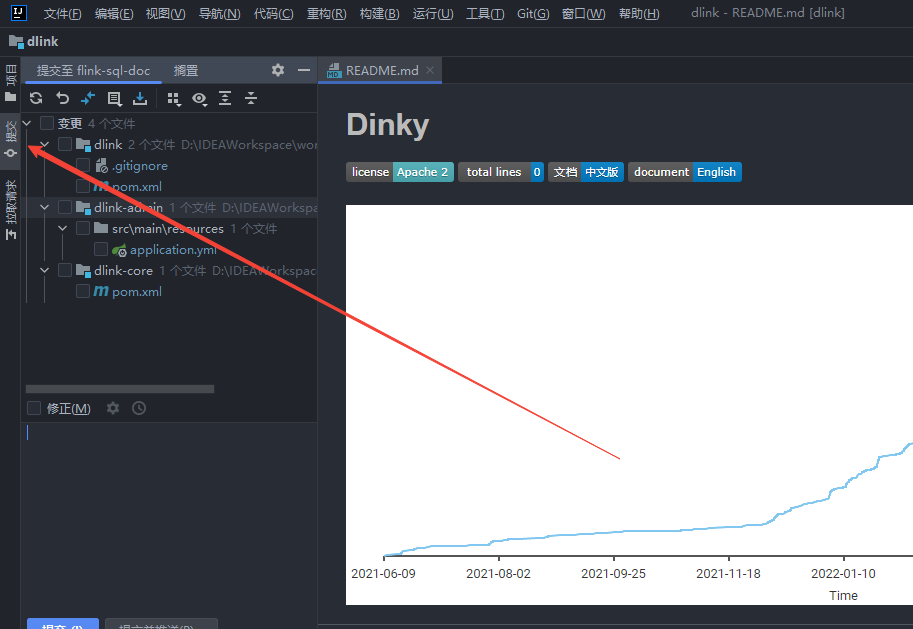Open commit panel settings gear
The width and height of the screenshot is (913, 629).
tap(278, 70)
